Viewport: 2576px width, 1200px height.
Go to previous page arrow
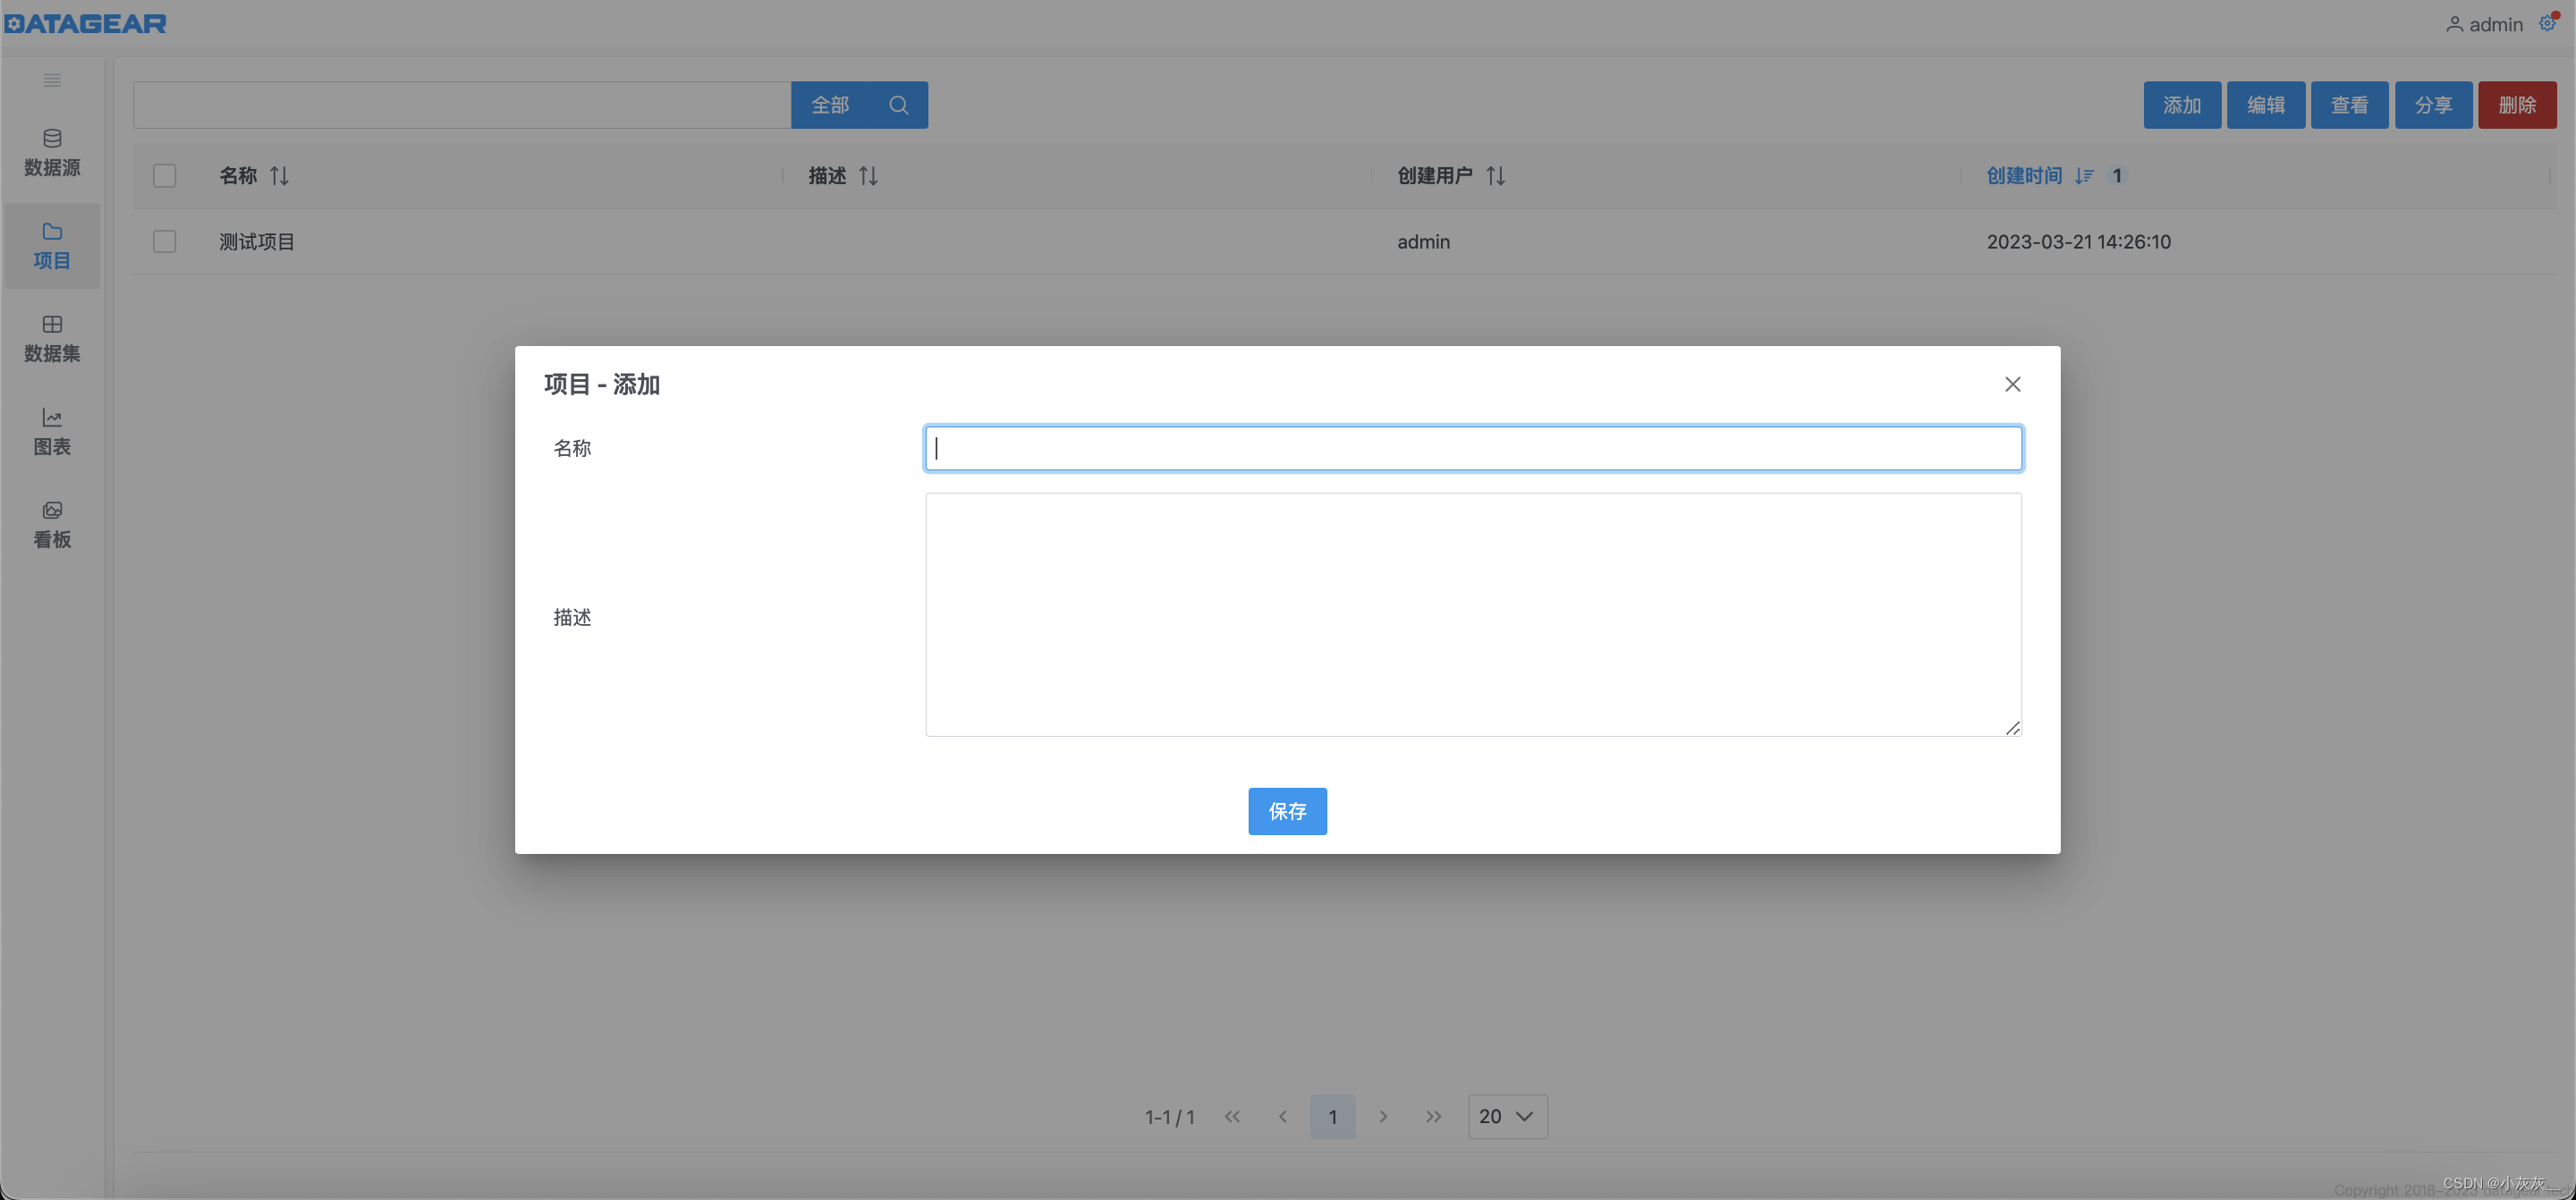click(x=1282, y=1117)
